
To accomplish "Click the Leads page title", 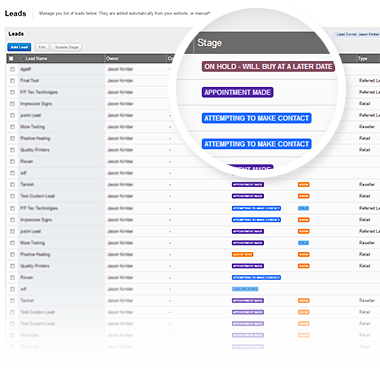I will click(15, 14).
